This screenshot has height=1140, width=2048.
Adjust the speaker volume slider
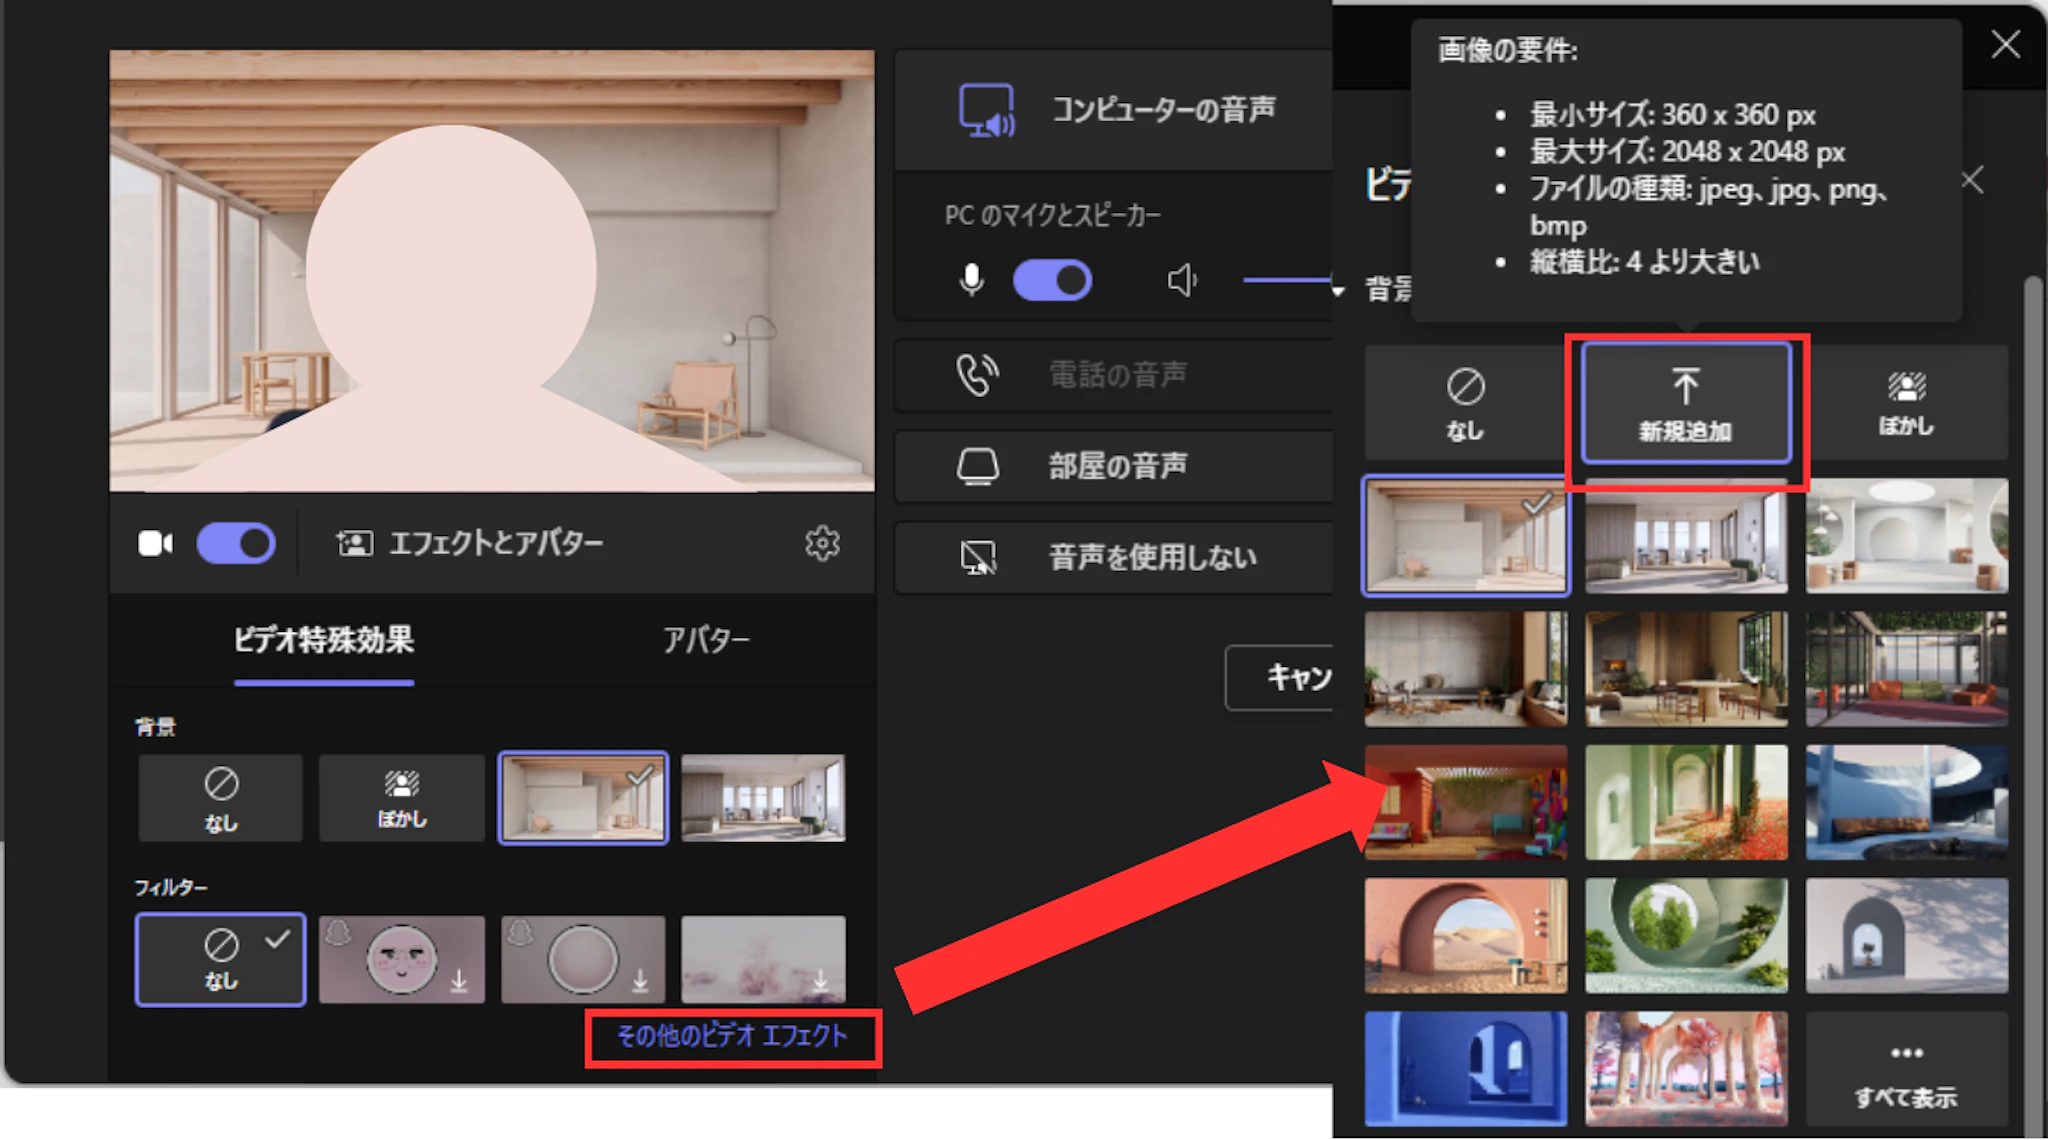pos(1286,280)
